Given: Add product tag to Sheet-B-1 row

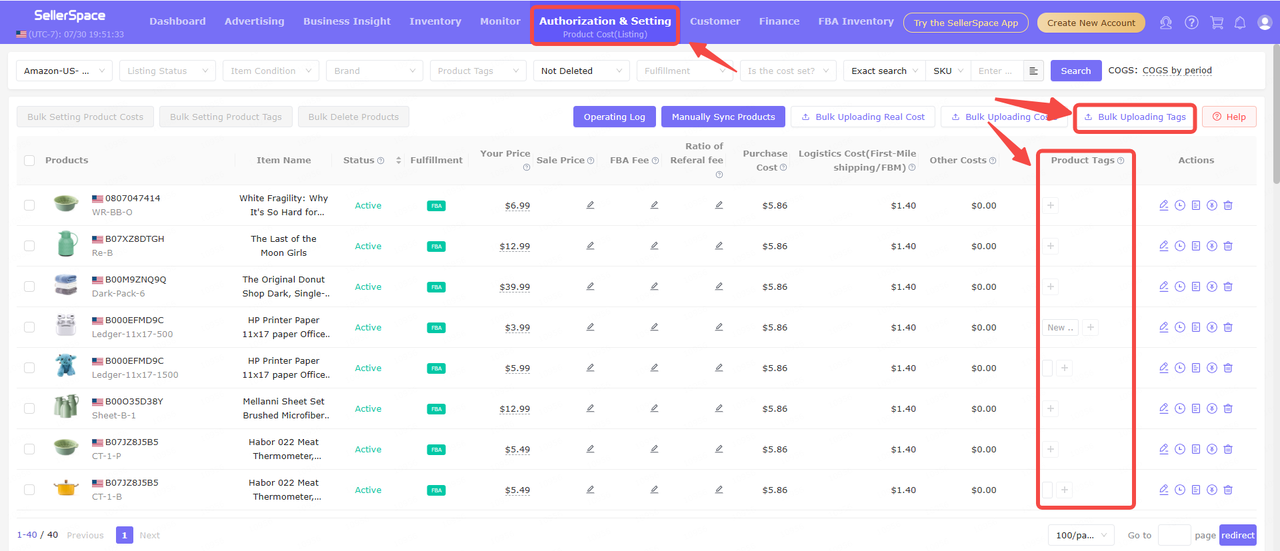Looking at the screenshot, I should (1050, 409).
